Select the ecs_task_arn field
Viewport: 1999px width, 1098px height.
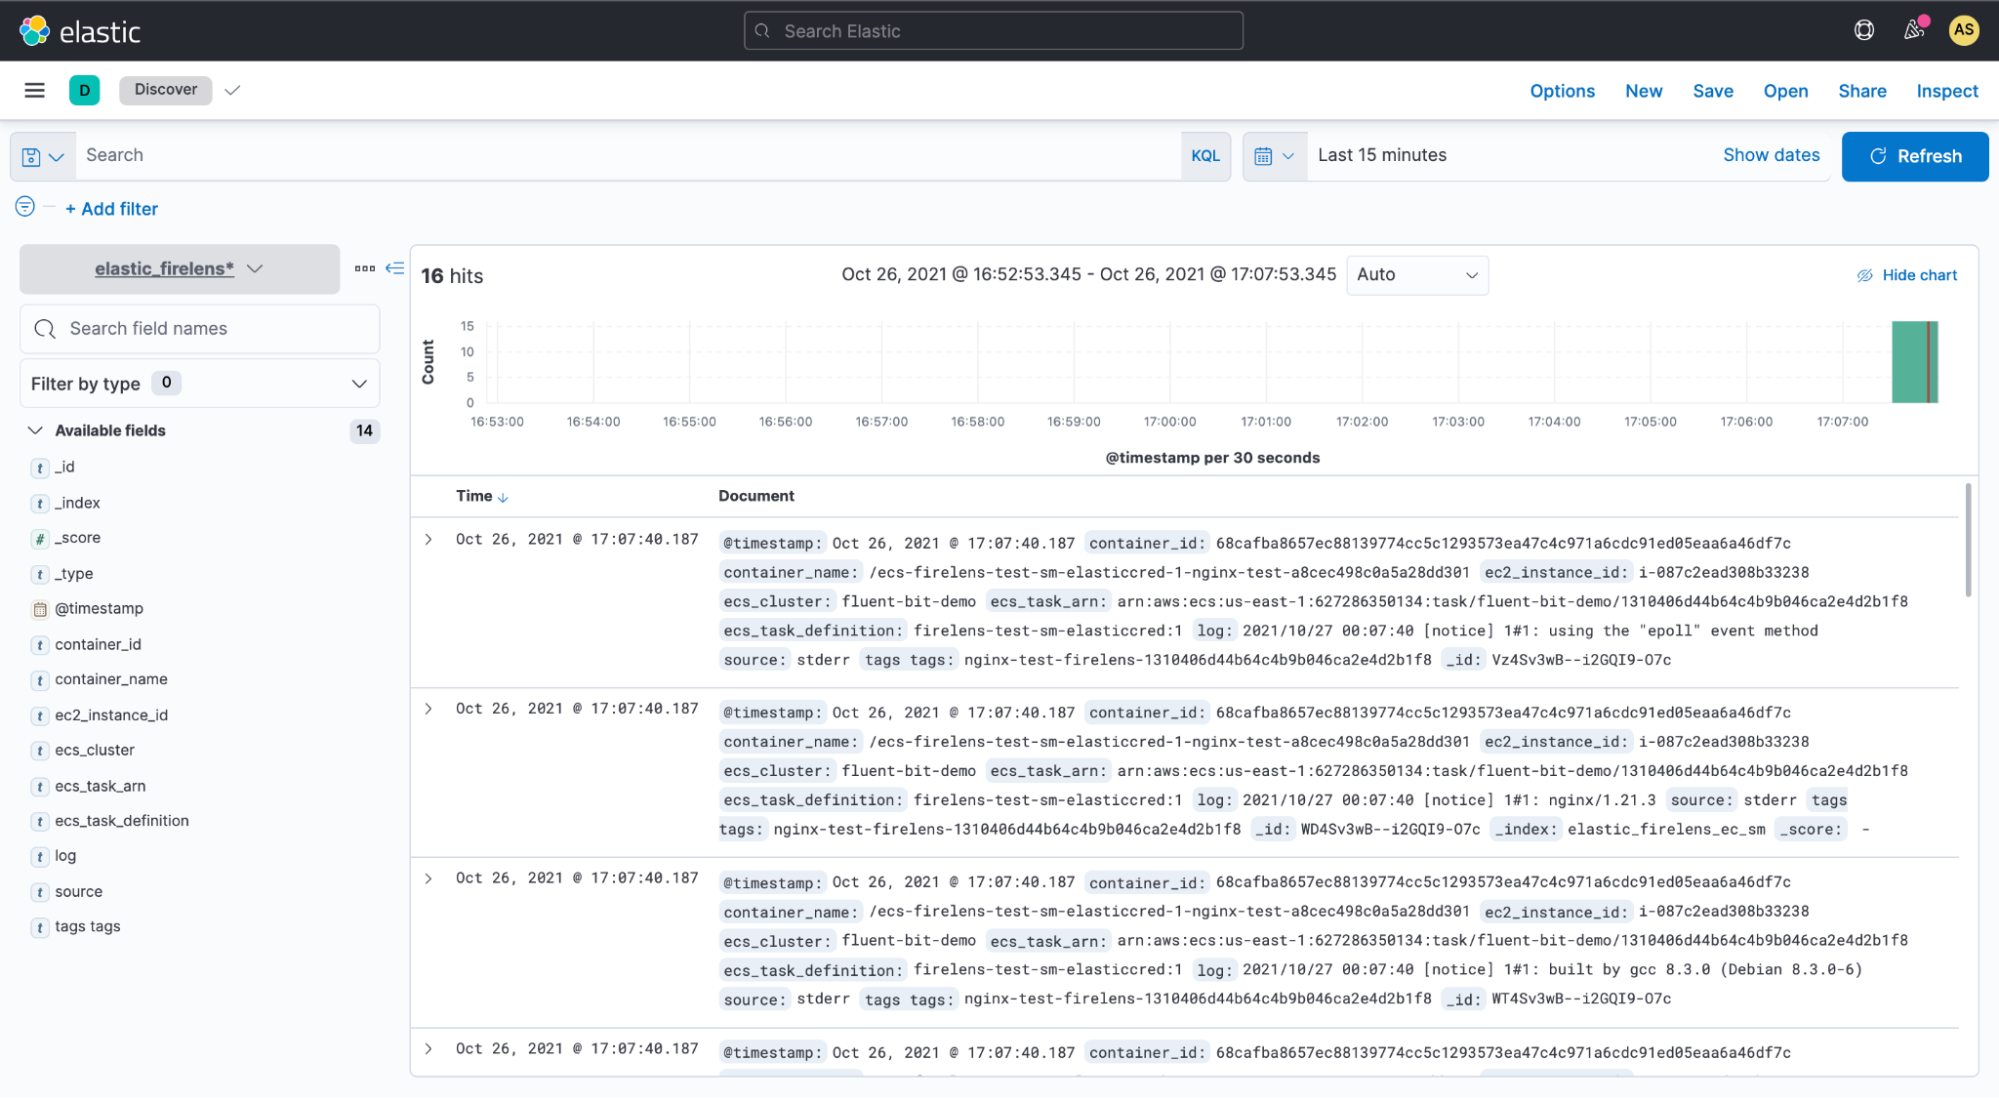pyautogui.click(x=100, y=786)
